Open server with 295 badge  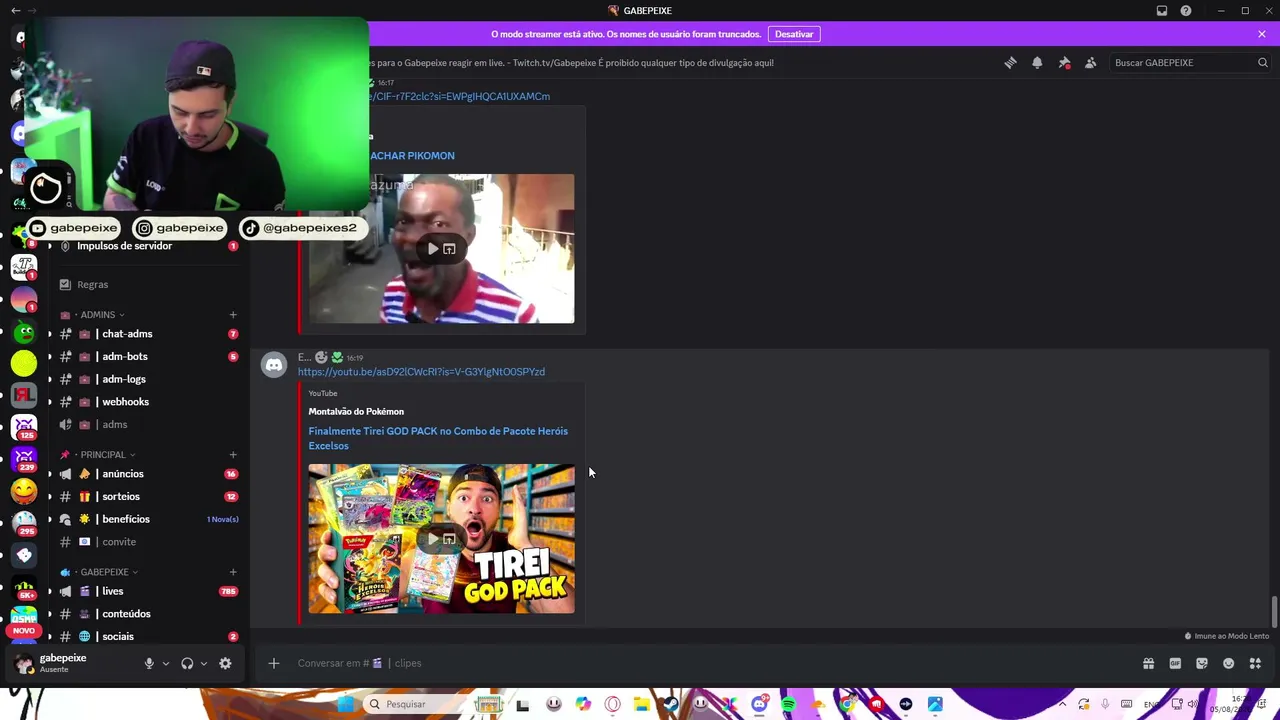coord(24,523)
